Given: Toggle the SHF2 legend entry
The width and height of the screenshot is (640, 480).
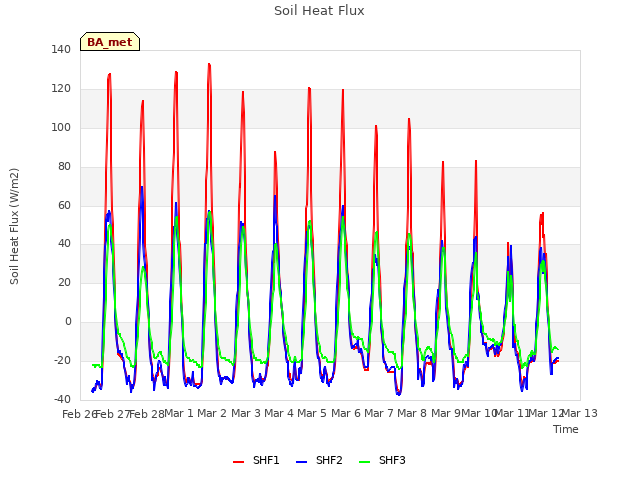Looking at the screenshot, I should [319, 460].
